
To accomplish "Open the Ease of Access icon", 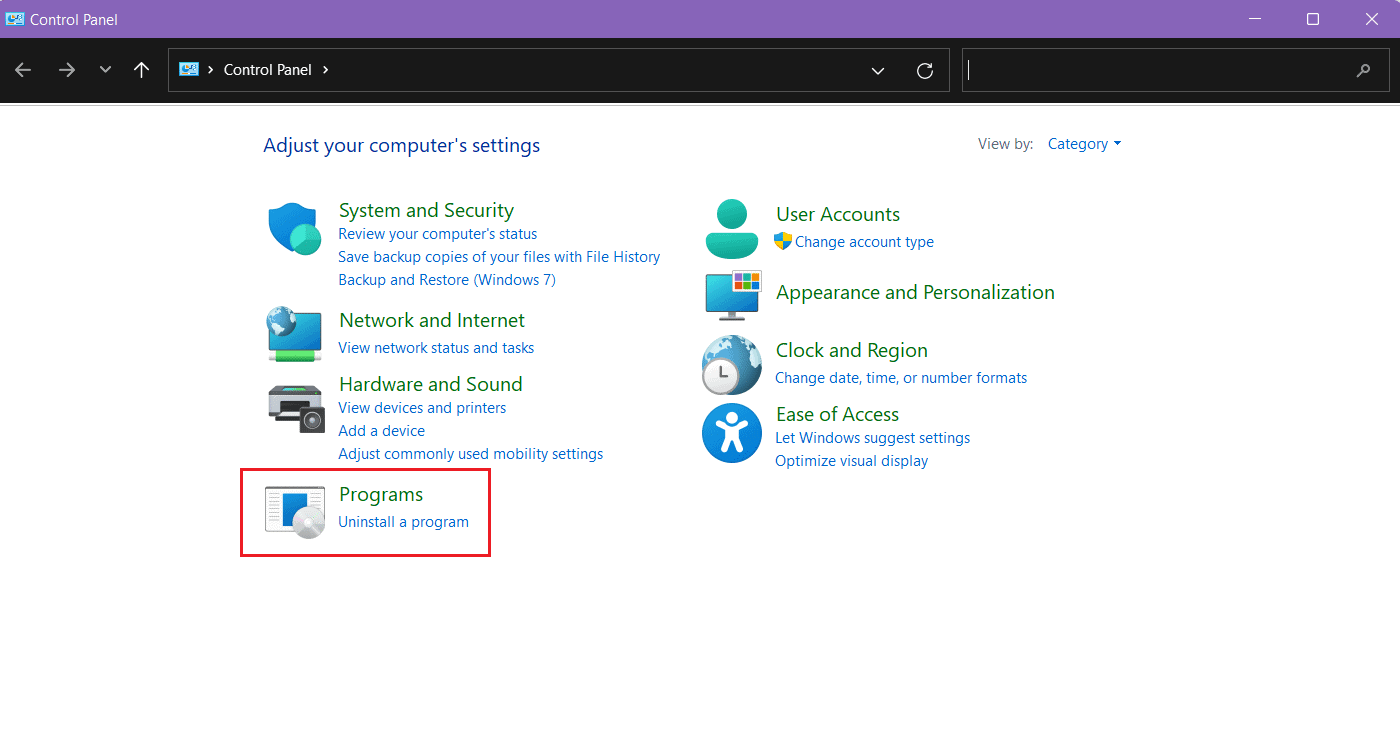I will point(732,433).
